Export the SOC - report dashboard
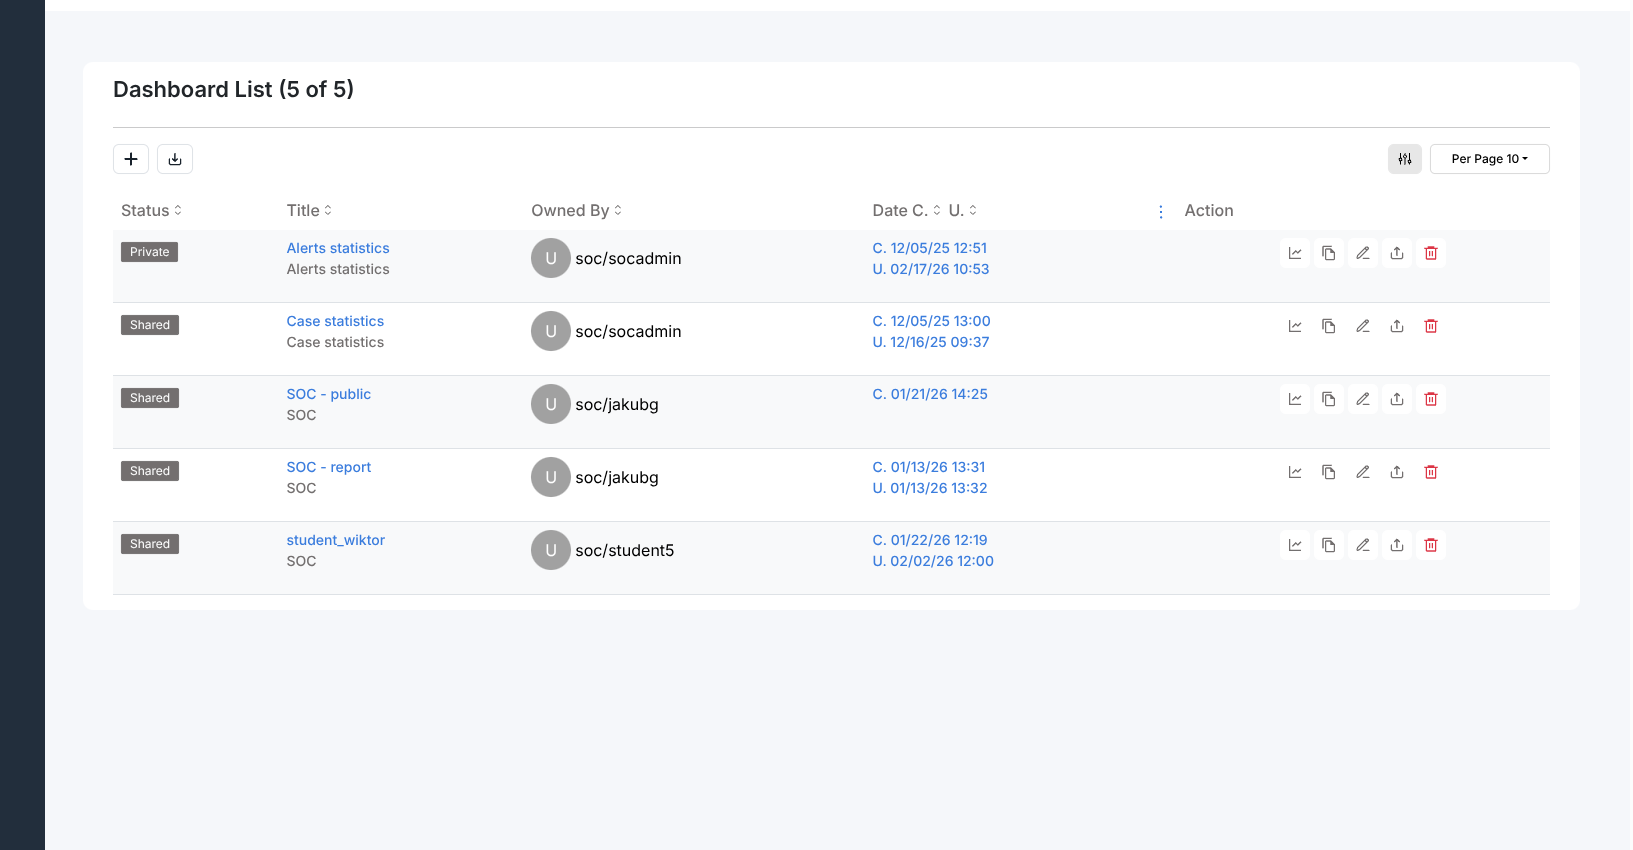 pos(1397,472)
